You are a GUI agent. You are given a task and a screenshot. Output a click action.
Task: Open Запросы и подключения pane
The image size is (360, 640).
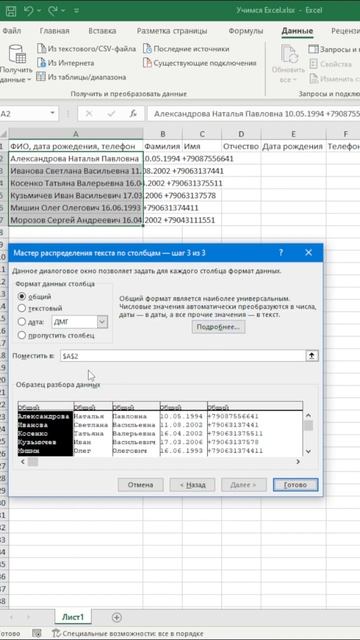tap(334, 49)
